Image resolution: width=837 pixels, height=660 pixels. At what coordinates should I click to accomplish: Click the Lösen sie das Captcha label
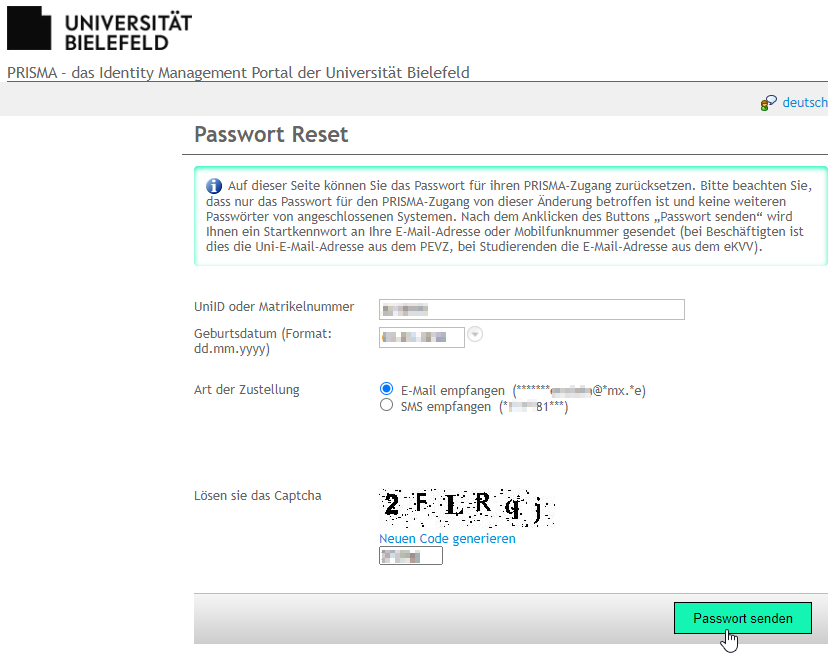point(258,496)
